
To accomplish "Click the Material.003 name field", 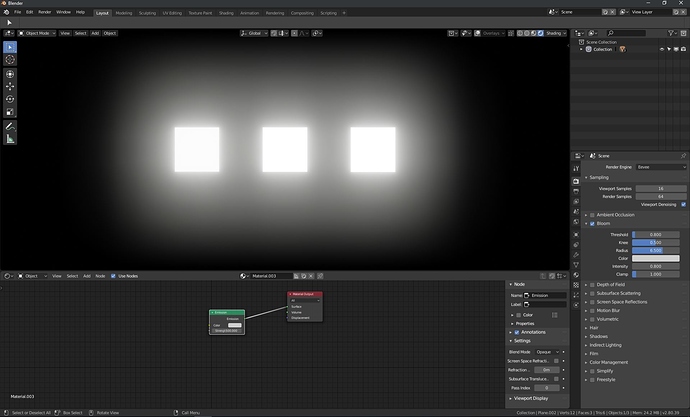I will (272, 276).
